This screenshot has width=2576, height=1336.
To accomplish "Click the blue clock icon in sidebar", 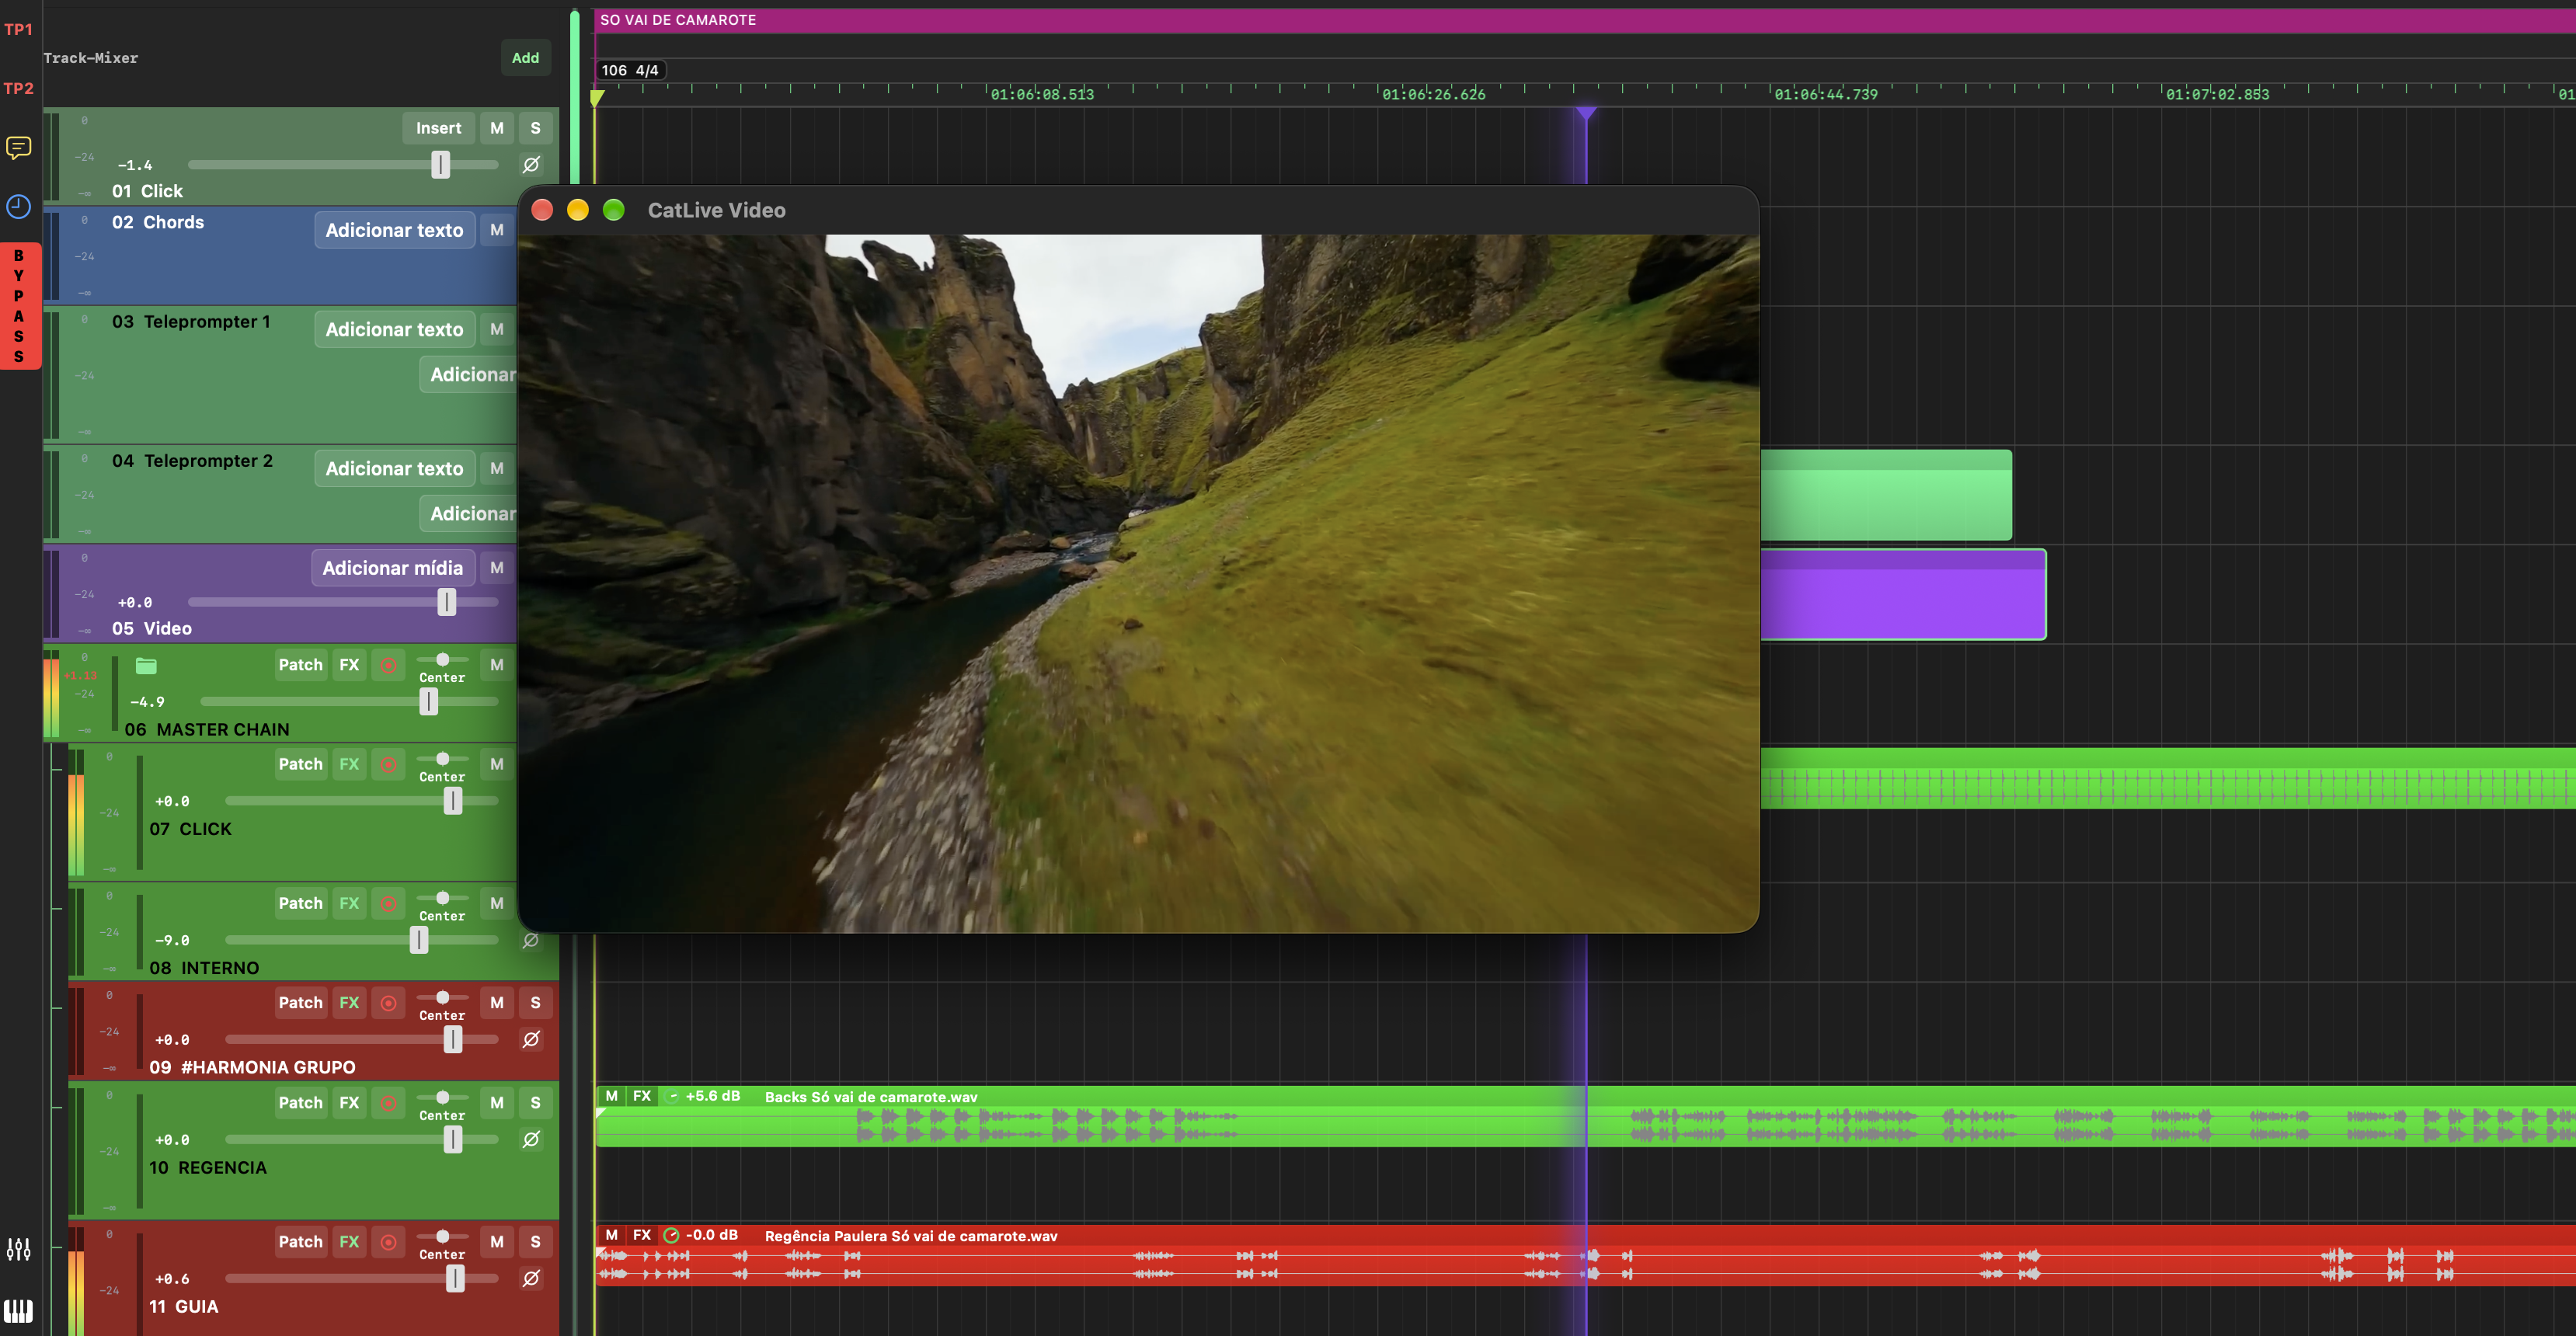I will pyautogui.click(x=18, y=207).
